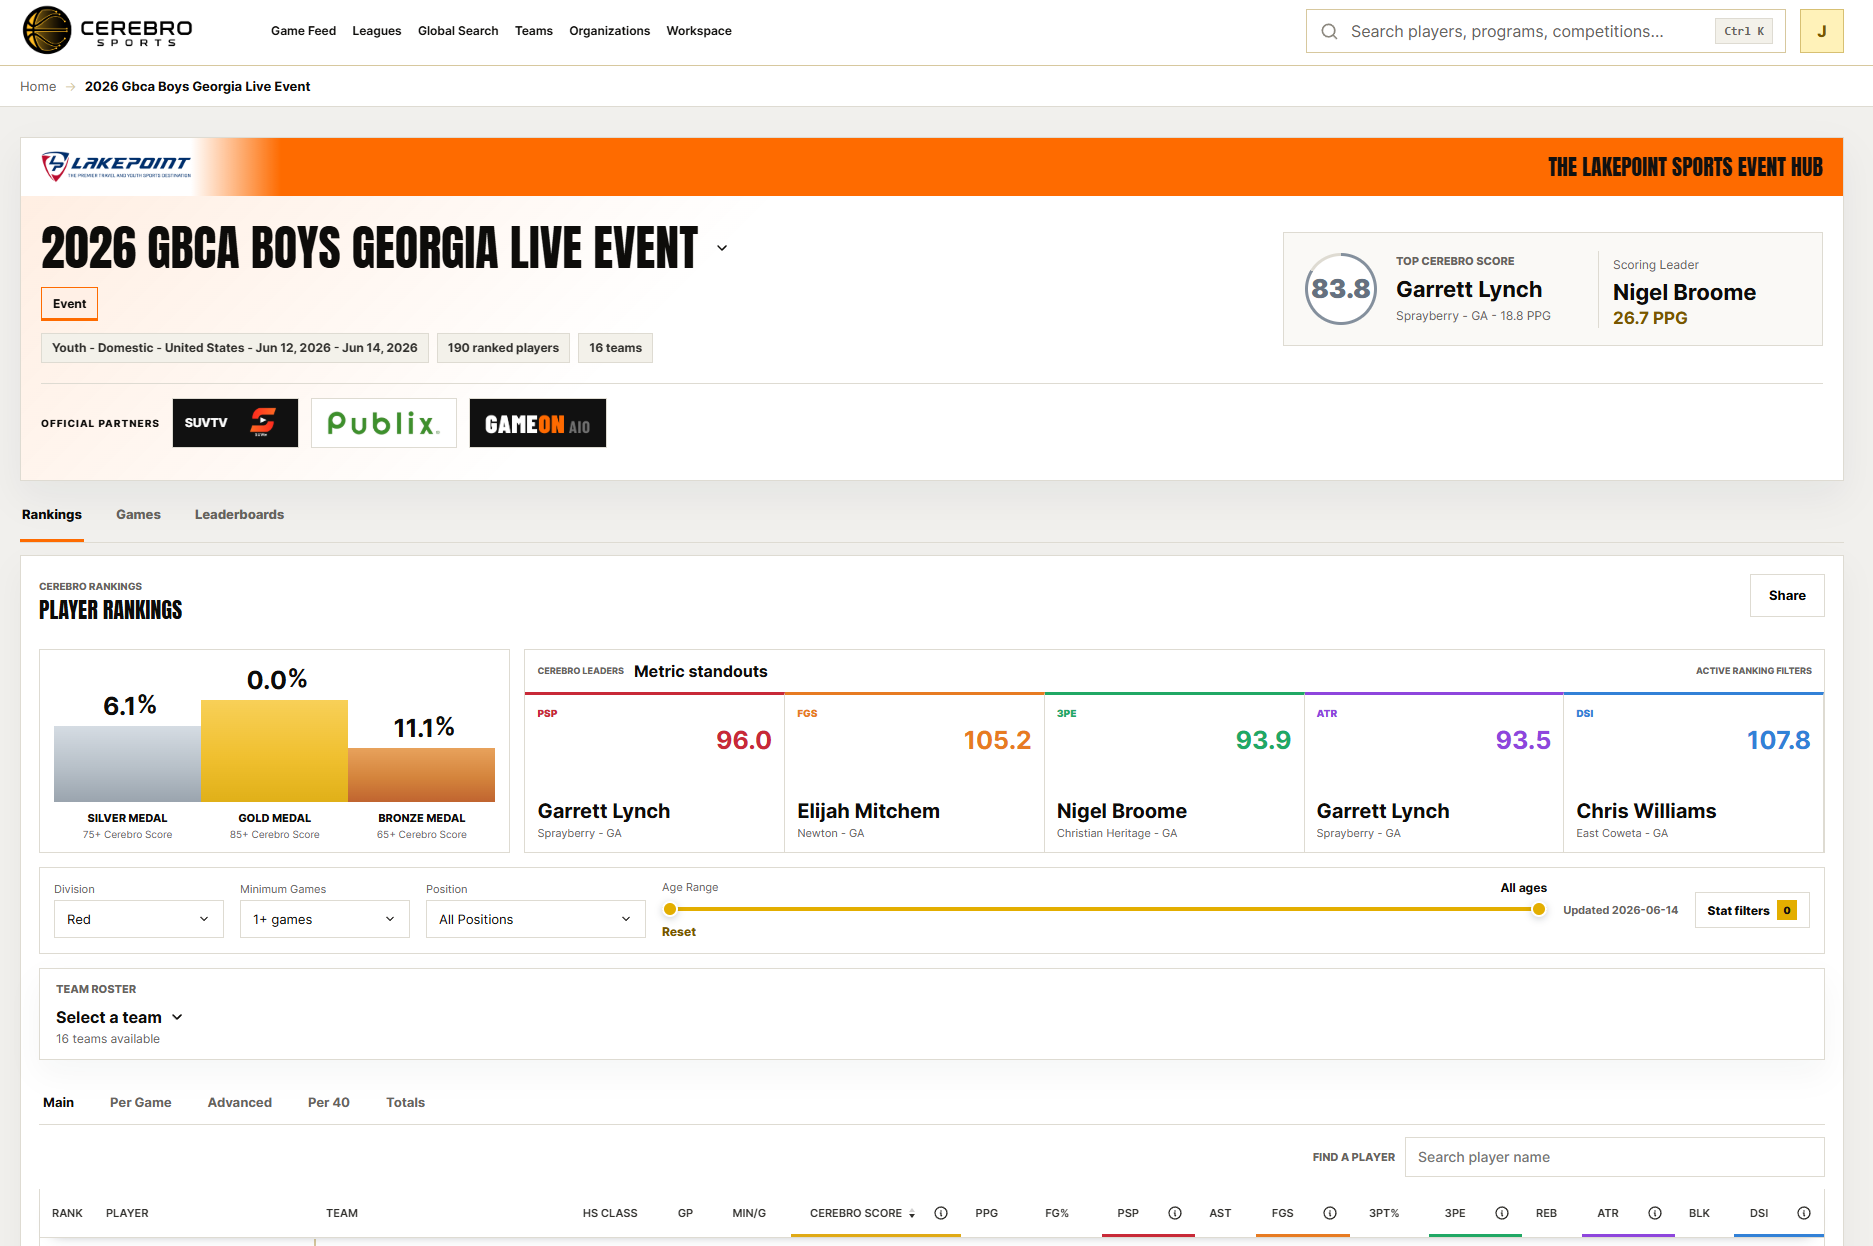Click the info icon next to ATR column

click(x=1655, y=1213)
